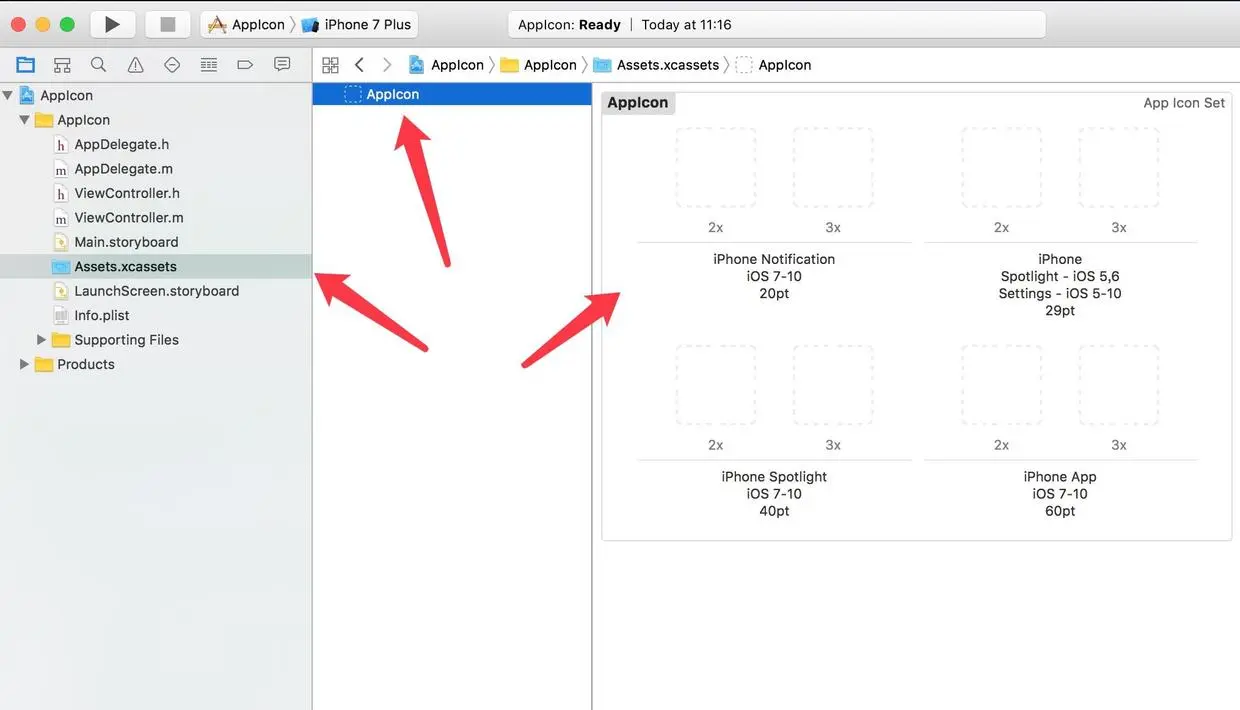Open LaunchScreen.storyboard
The height and width of the screenshot is (710, 1240).
click(x=156, y=291)
